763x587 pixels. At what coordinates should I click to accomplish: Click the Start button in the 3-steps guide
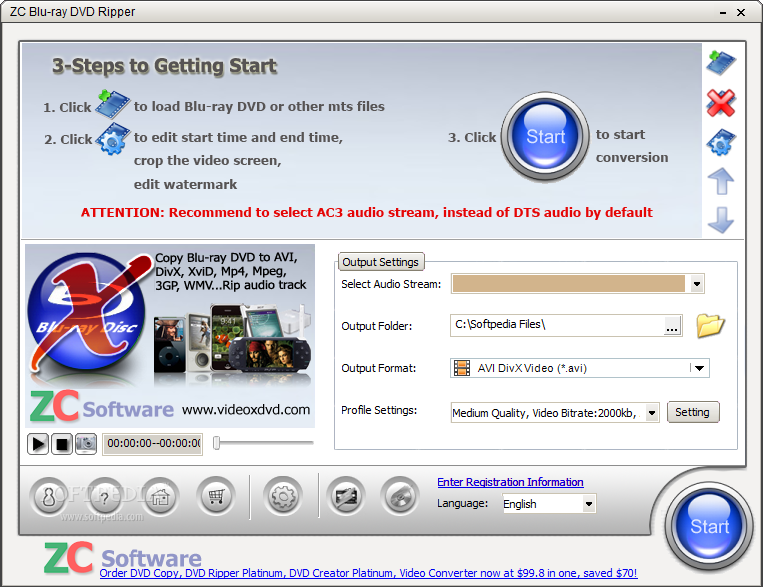click(x=545, y=137)
